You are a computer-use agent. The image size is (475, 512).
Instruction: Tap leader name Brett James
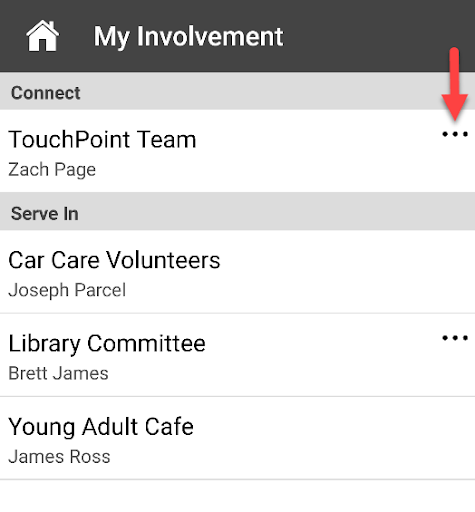pos(58,373)
